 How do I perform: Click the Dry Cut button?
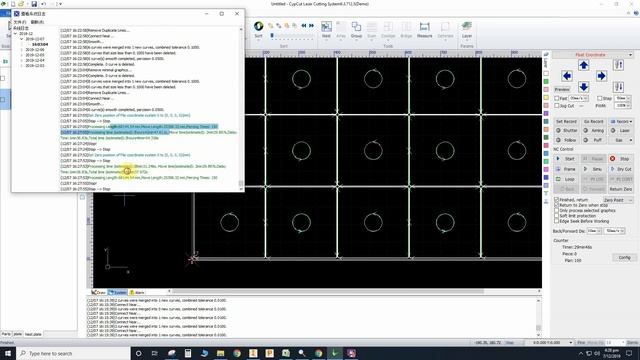pyautogui.click(x=620, y=169)
